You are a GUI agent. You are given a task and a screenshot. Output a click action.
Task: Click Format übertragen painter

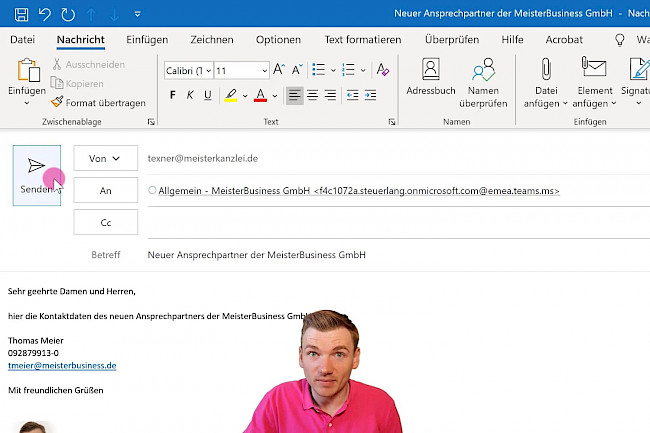98,102
